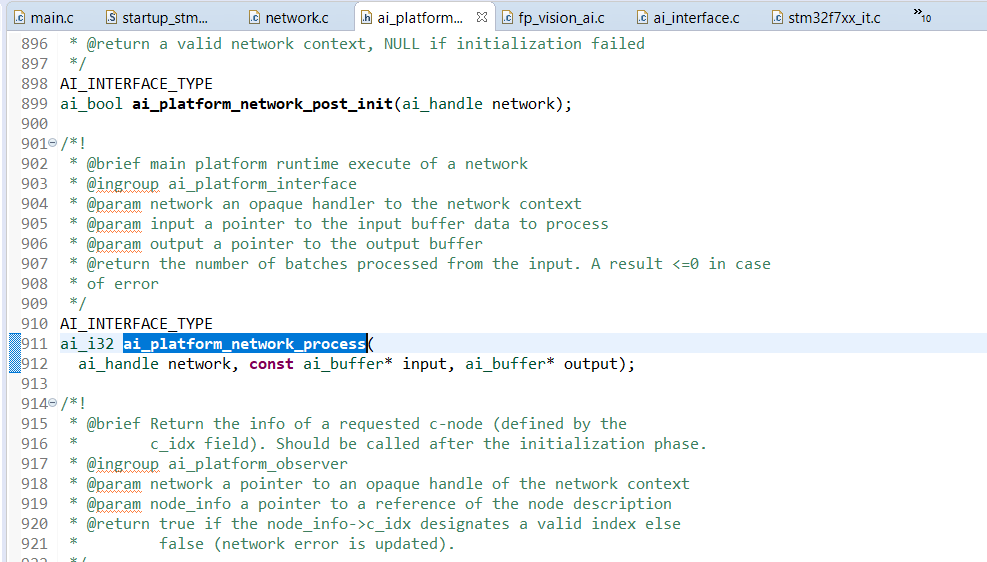This screenshot has width=987, height=562.
Task: Click the fp_vision_ai.c file icon
Action: click(x=507, y=18)
